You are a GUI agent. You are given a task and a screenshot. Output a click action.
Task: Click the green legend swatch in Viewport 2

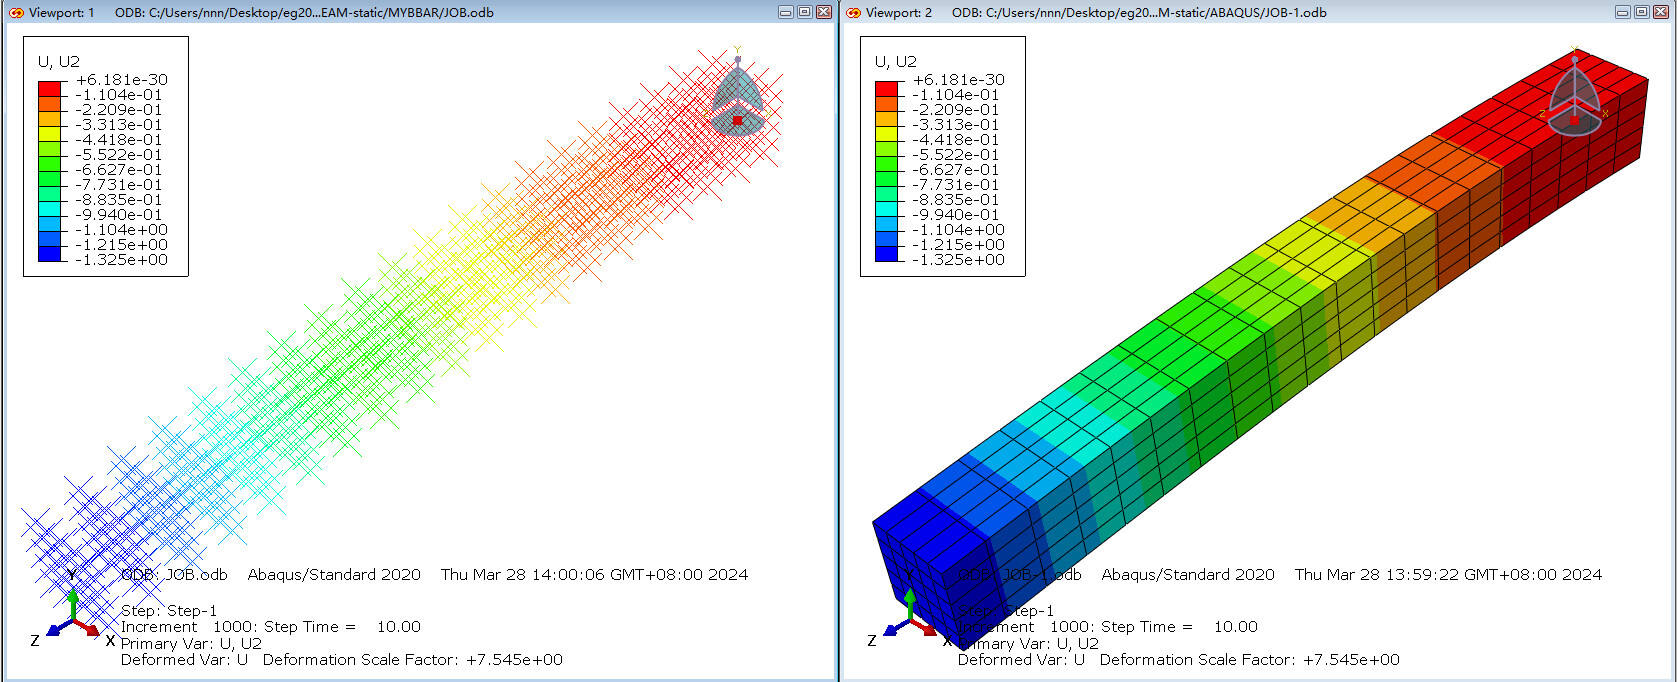[887, 178]
